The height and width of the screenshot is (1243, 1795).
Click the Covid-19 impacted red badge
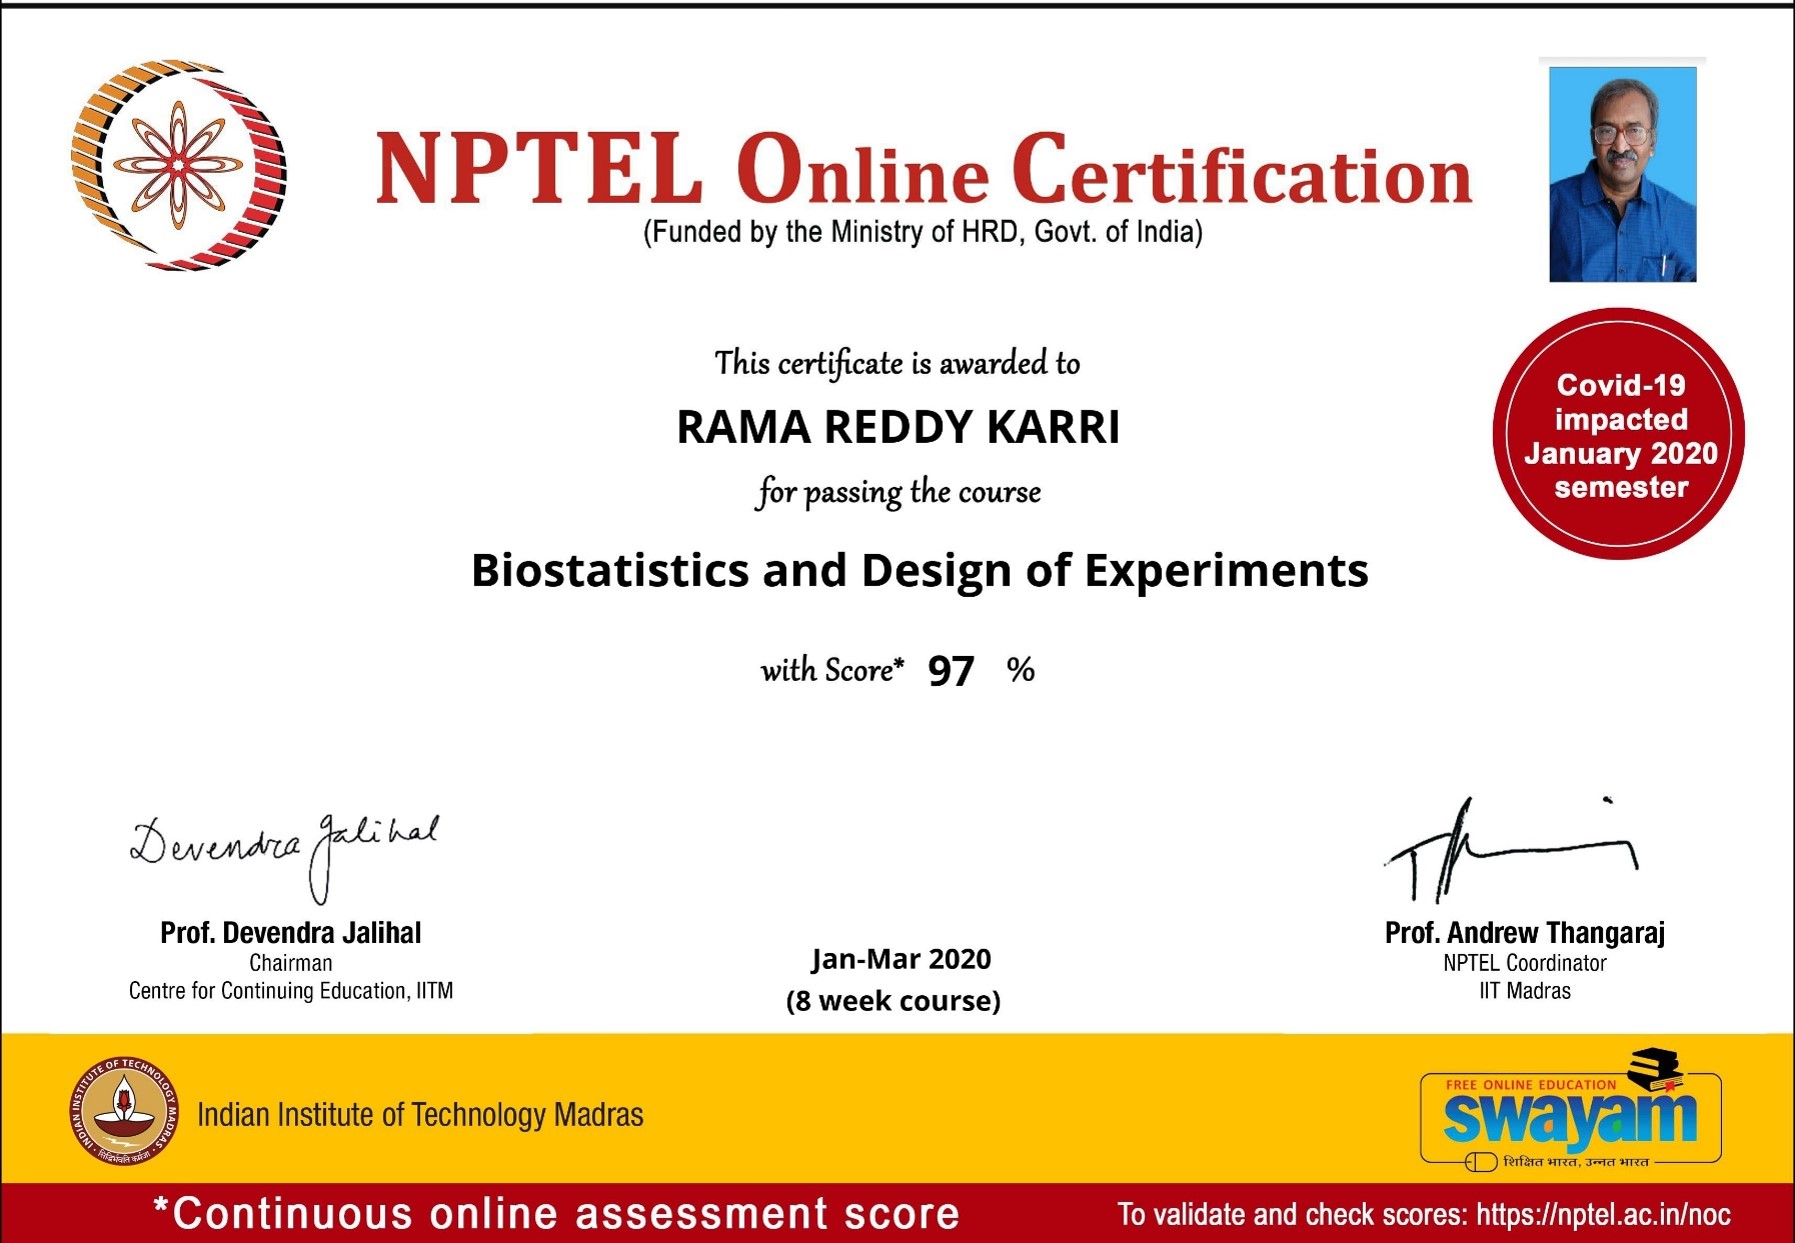1619,434
